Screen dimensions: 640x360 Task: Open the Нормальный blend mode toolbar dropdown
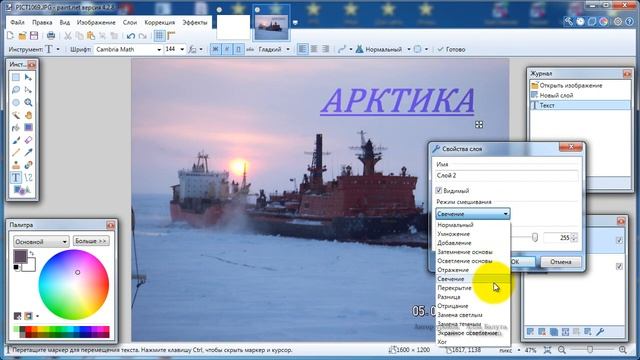(409, 49)
